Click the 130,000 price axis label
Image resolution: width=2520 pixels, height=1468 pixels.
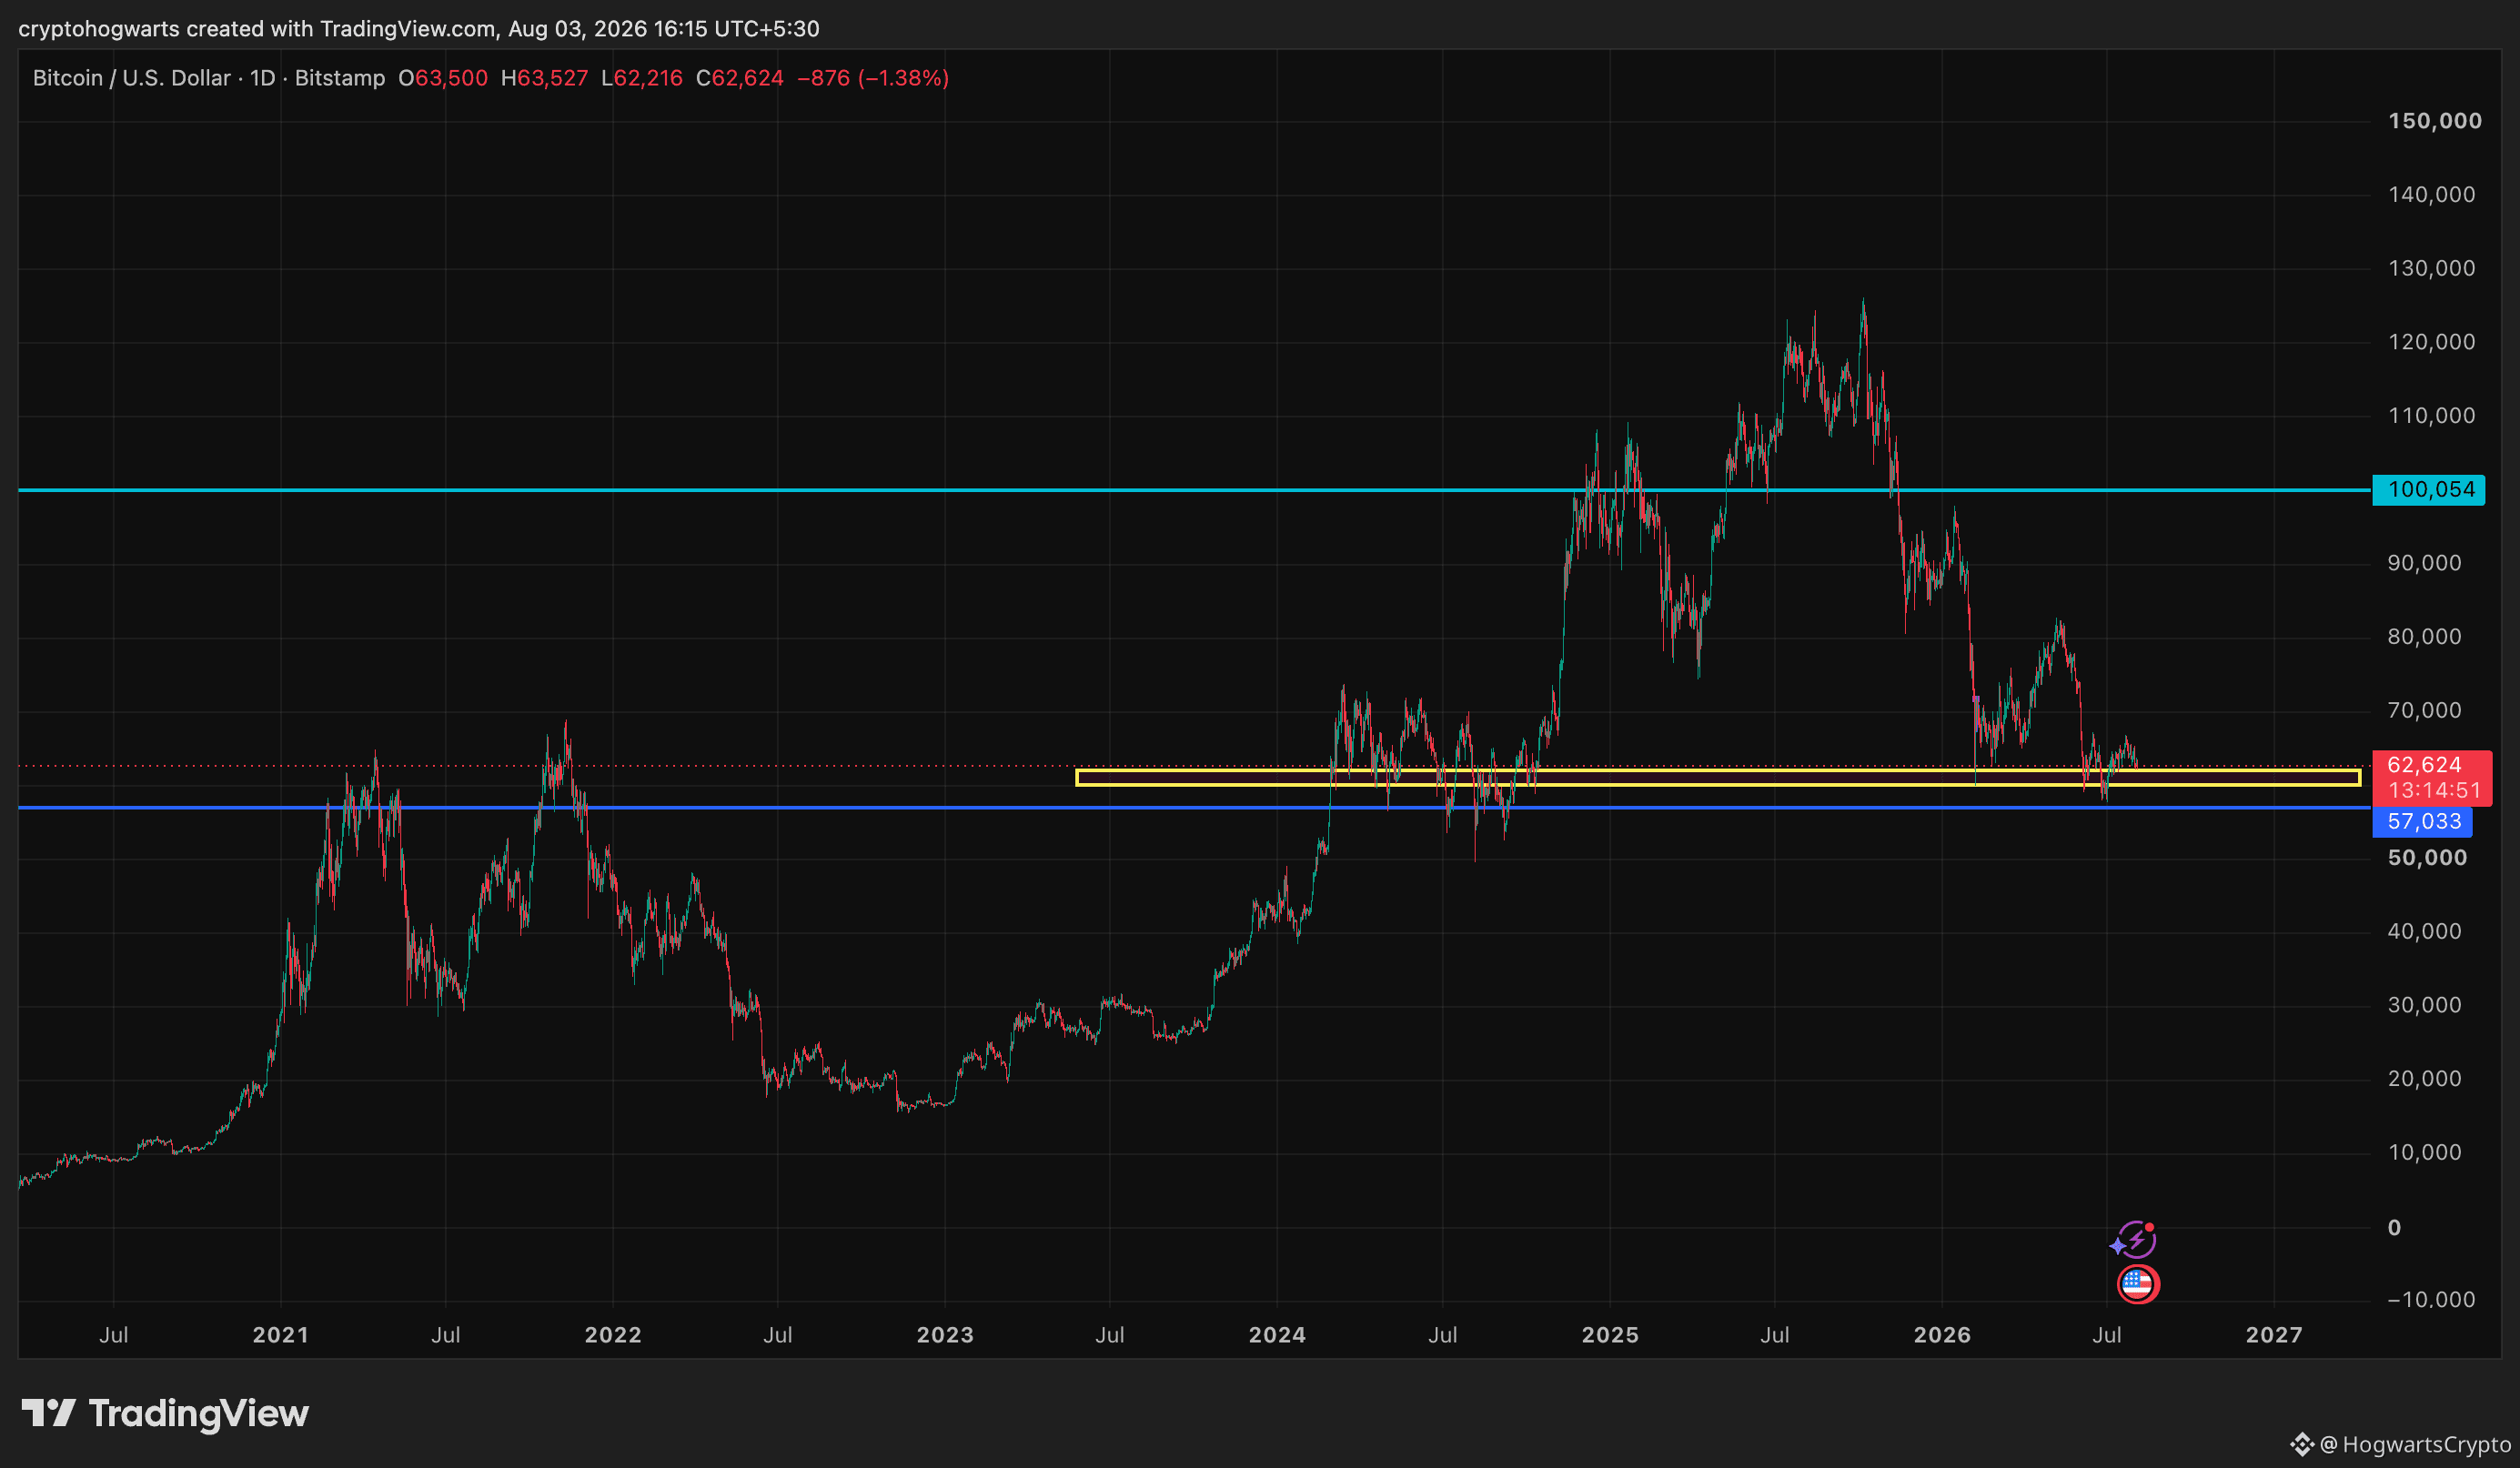click(x=2432, y=268)
